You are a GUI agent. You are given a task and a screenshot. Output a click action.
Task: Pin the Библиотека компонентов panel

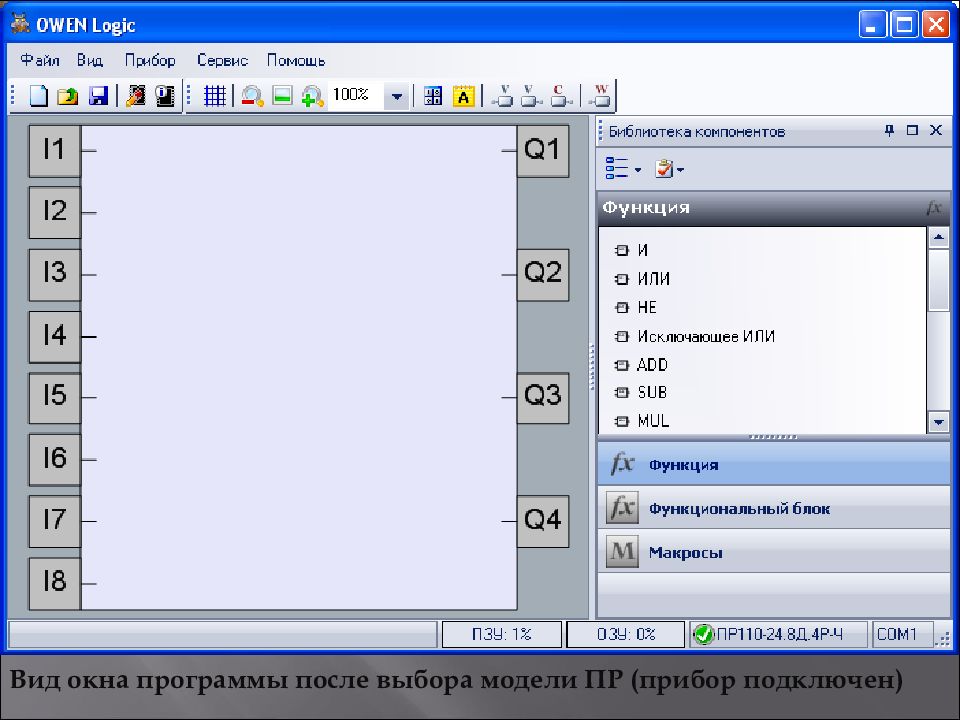click(x=890, y=130)
